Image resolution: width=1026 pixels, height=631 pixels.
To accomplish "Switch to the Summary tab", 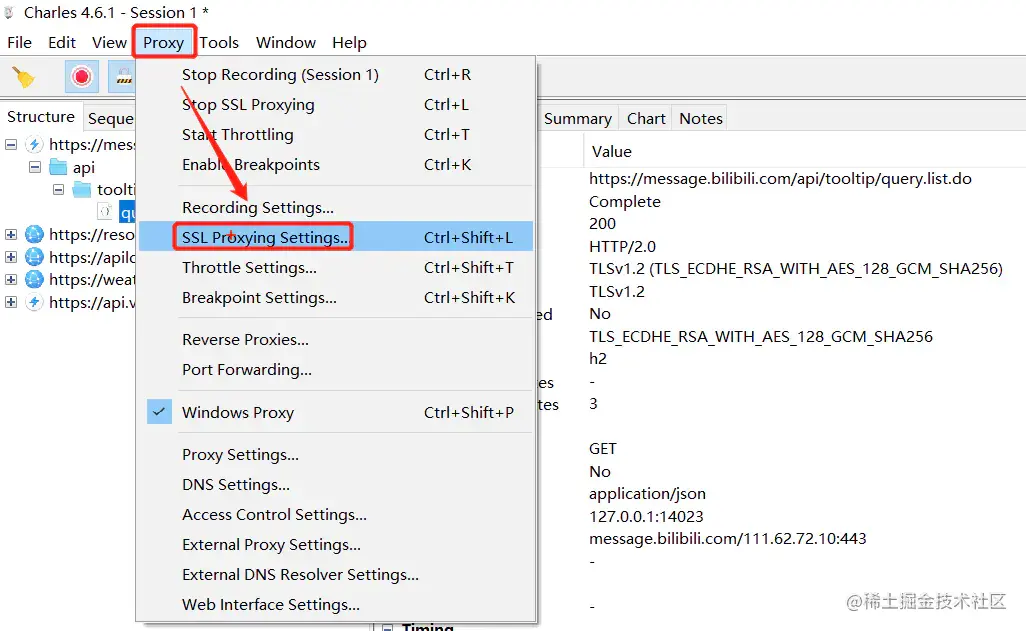I will (578, 118).
